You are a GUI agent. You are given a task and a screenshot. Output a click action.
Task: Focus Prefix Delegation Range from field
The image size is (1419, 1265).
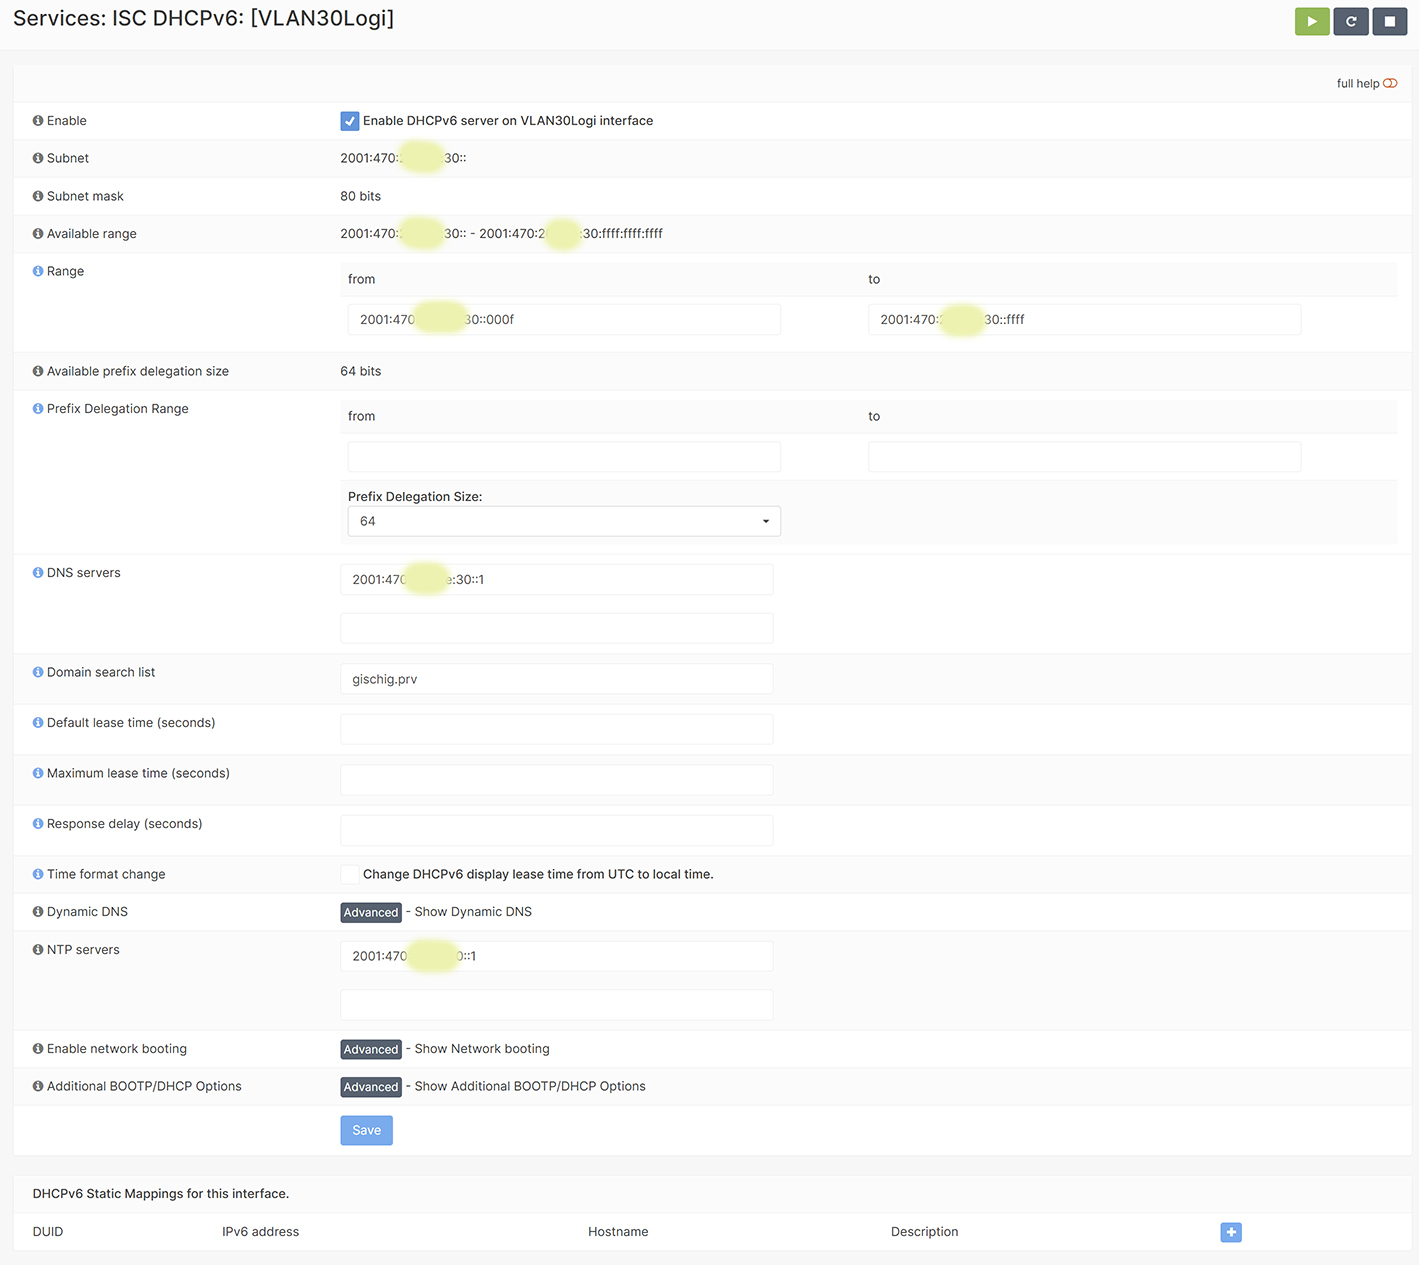(564, 457)
